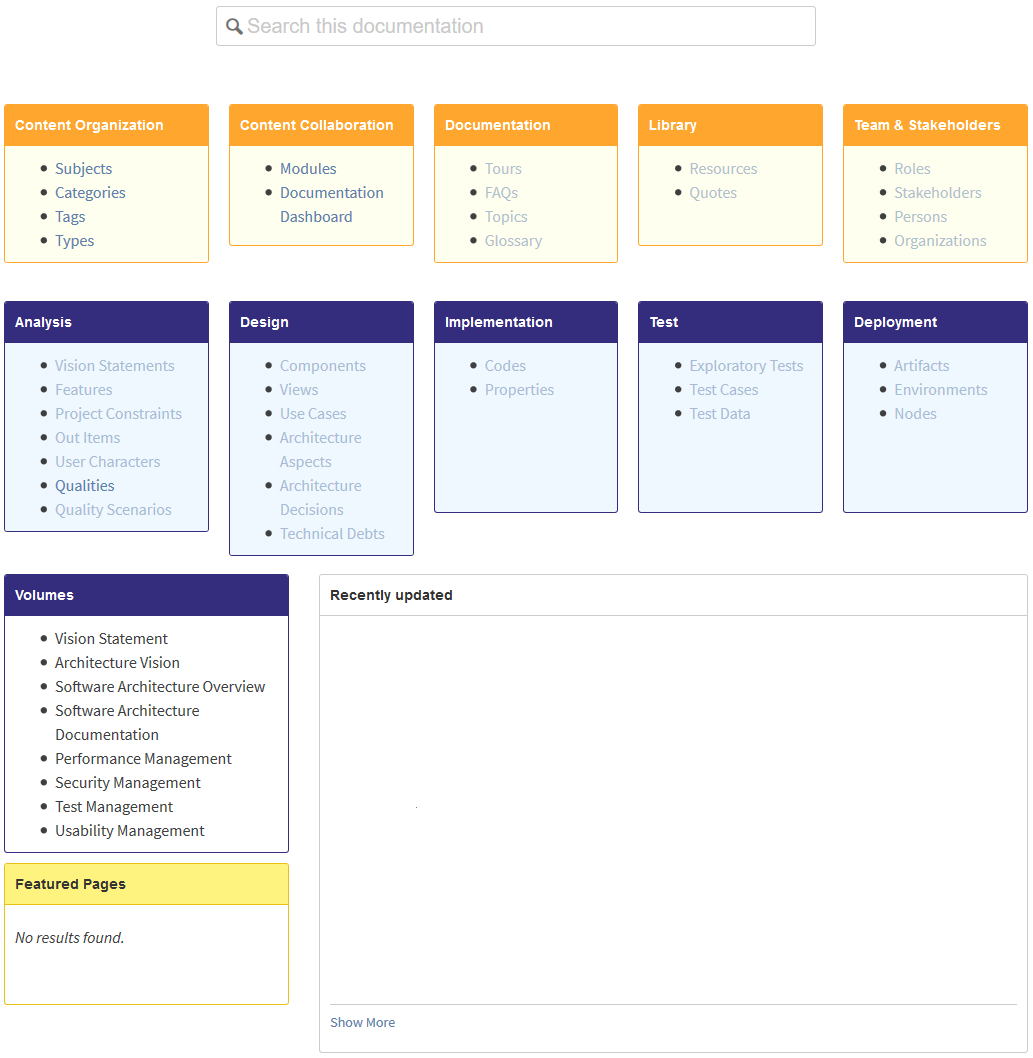Open the Security Management volume

[x=128, y=782]
